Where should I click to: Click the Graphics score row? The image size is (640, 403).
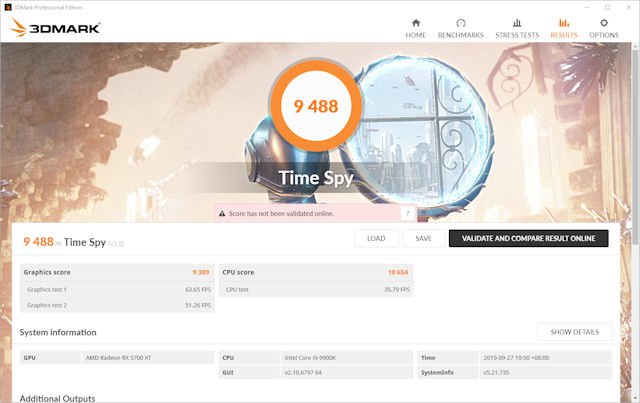point(117,272)
